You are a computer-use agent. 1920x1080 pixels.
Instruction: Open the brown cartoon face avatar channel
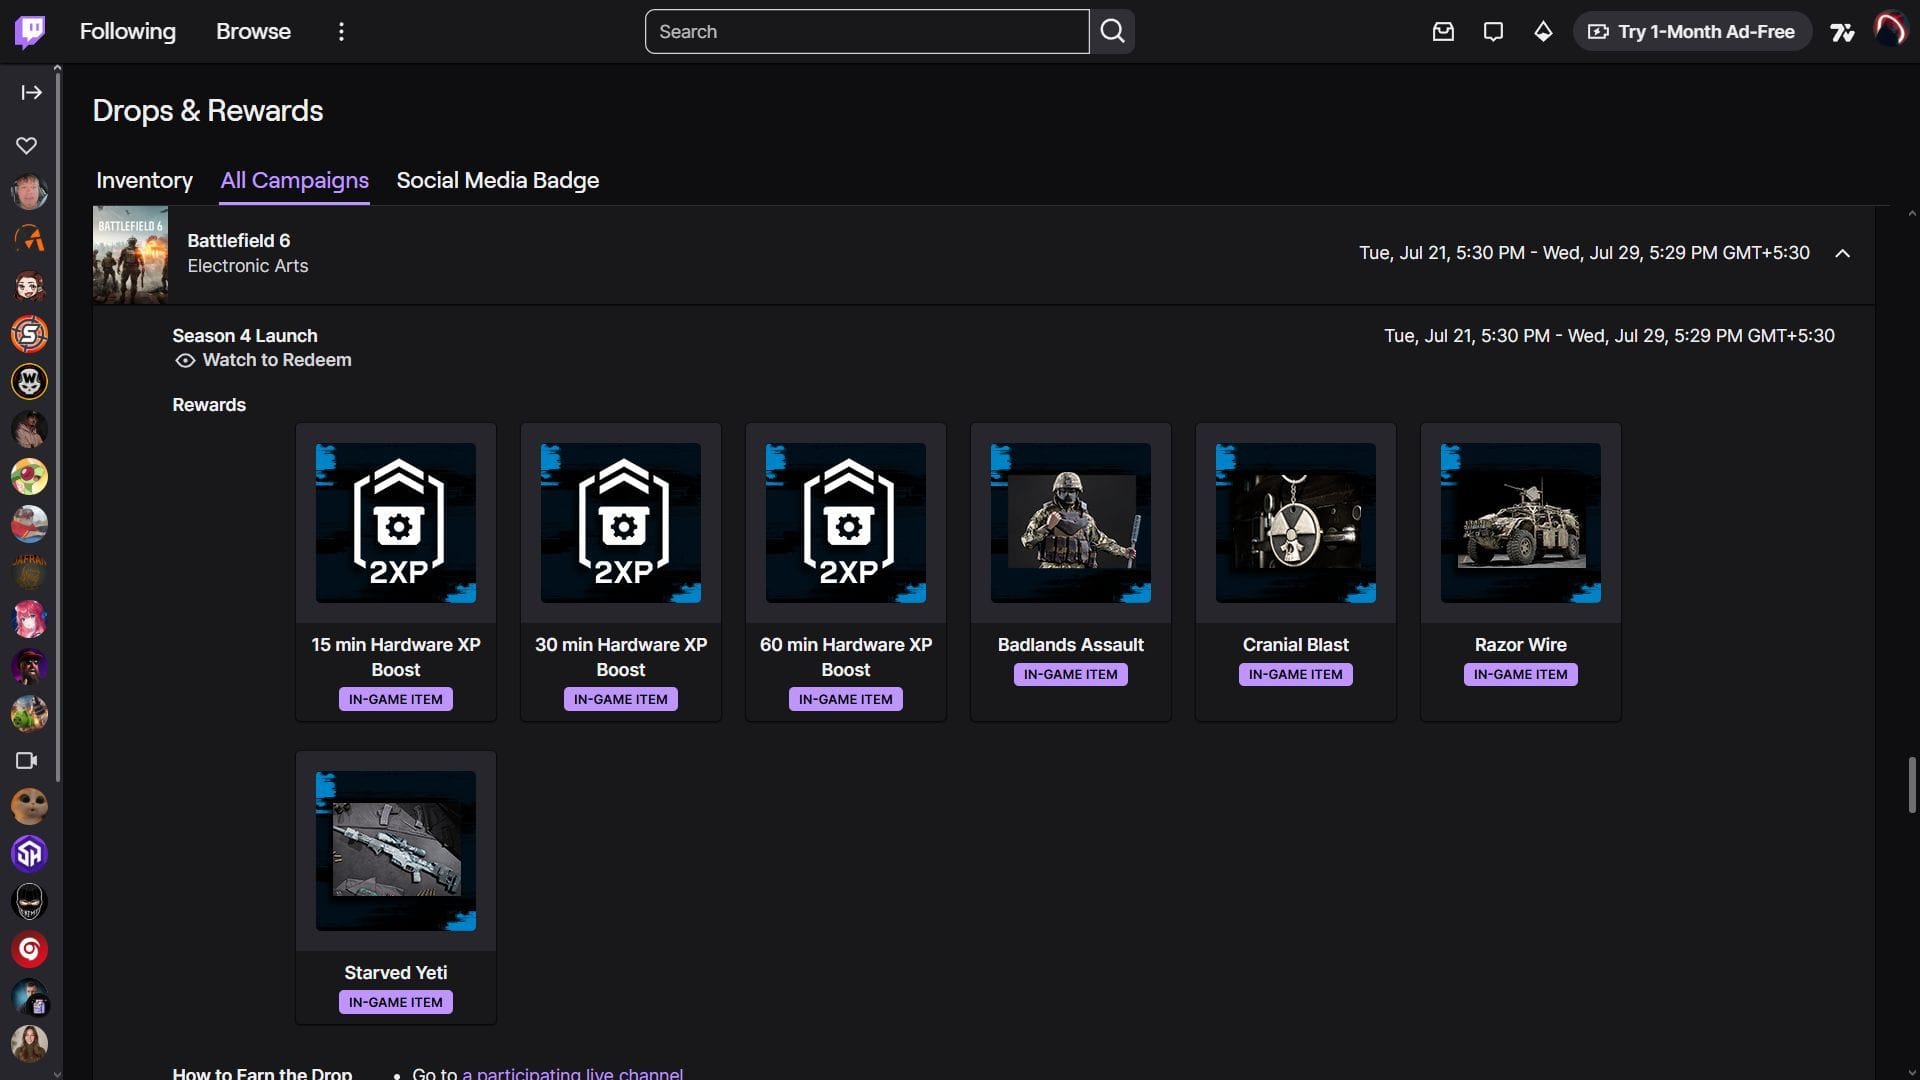pos(29,806)
